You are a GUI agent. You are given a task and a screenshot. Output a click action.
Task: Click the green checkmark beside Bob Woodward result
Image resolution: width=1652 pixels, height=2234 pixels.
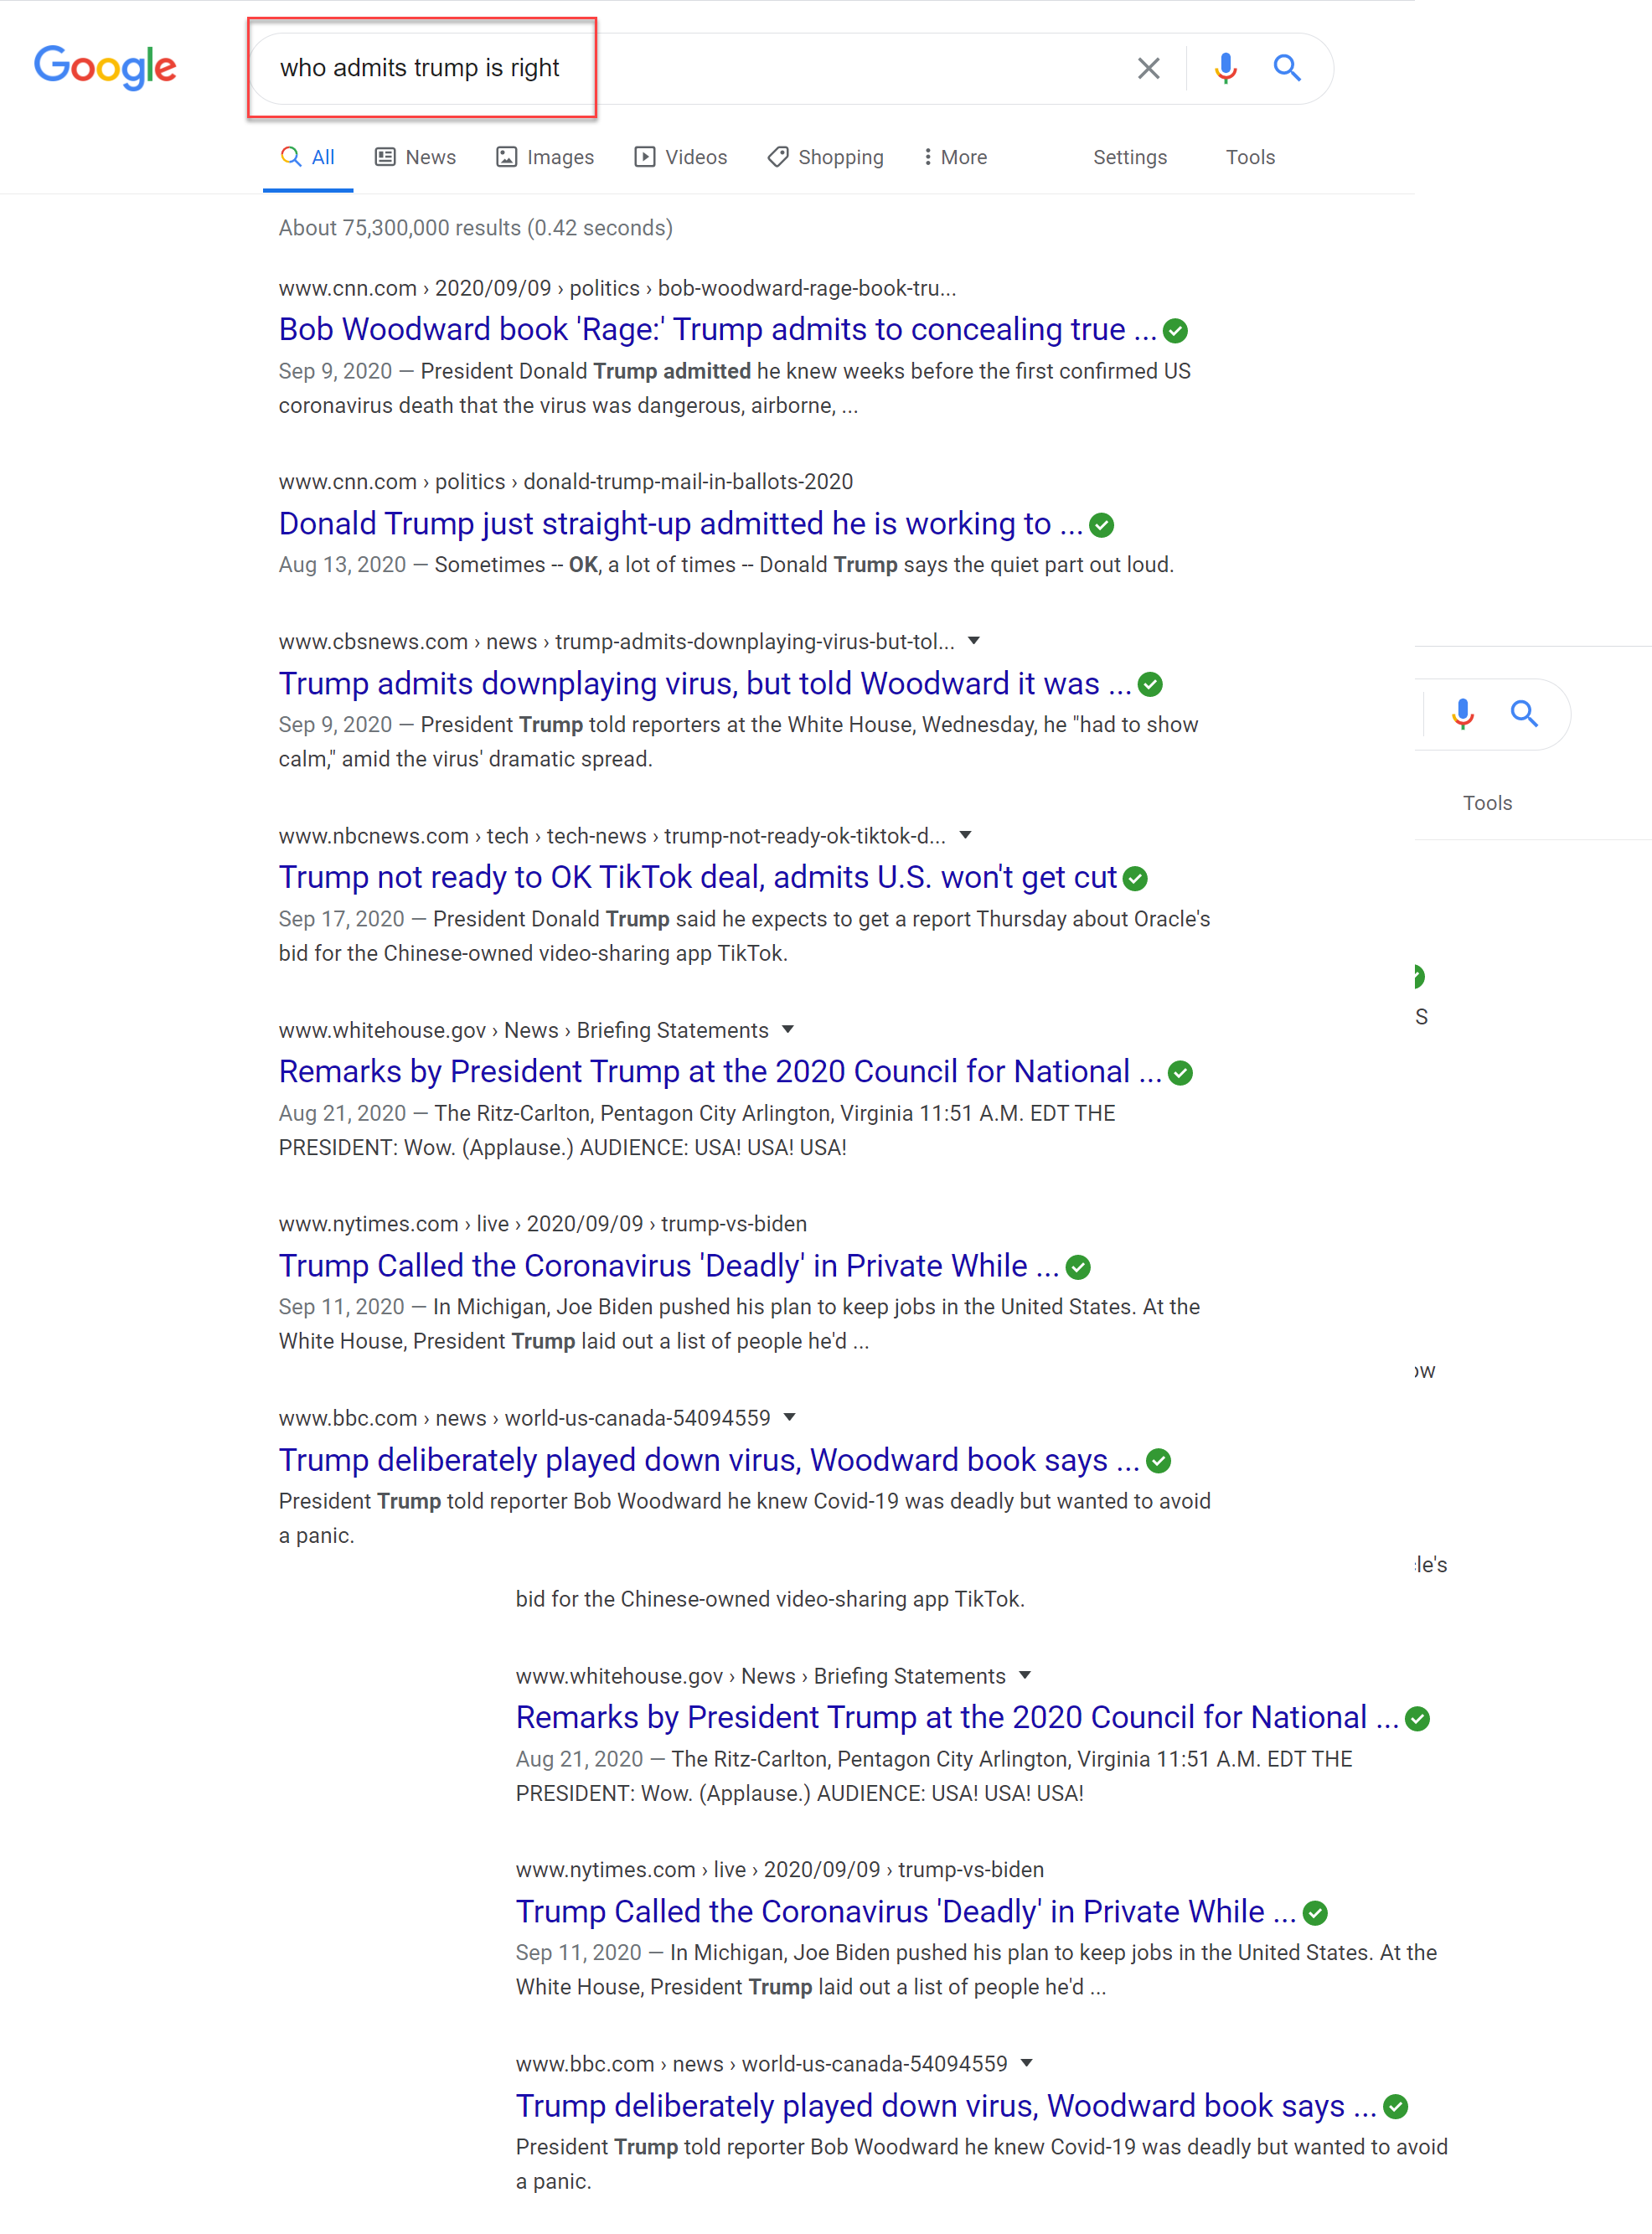tap(1176, 331)
